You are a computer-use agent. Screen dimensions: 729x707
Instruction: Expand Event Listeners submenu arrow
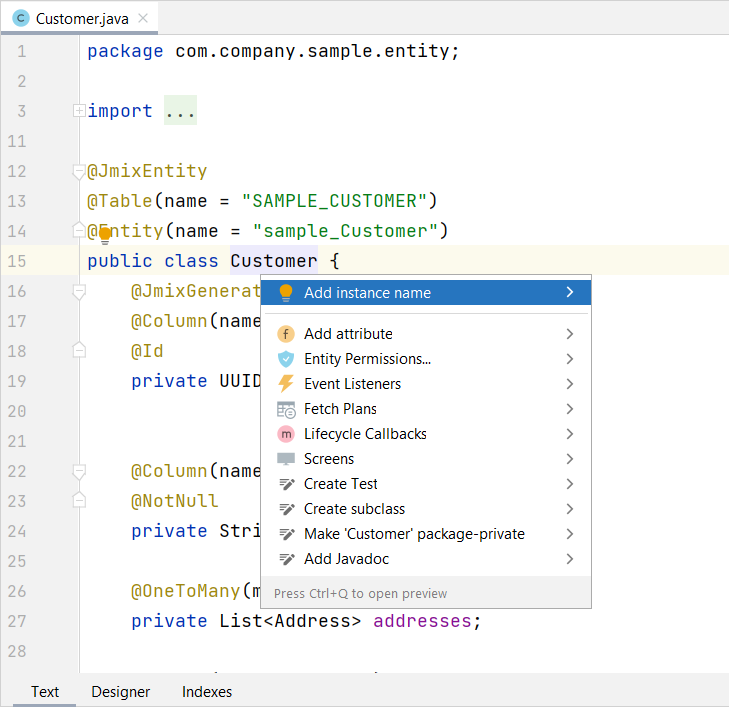(x=570, y=384)
